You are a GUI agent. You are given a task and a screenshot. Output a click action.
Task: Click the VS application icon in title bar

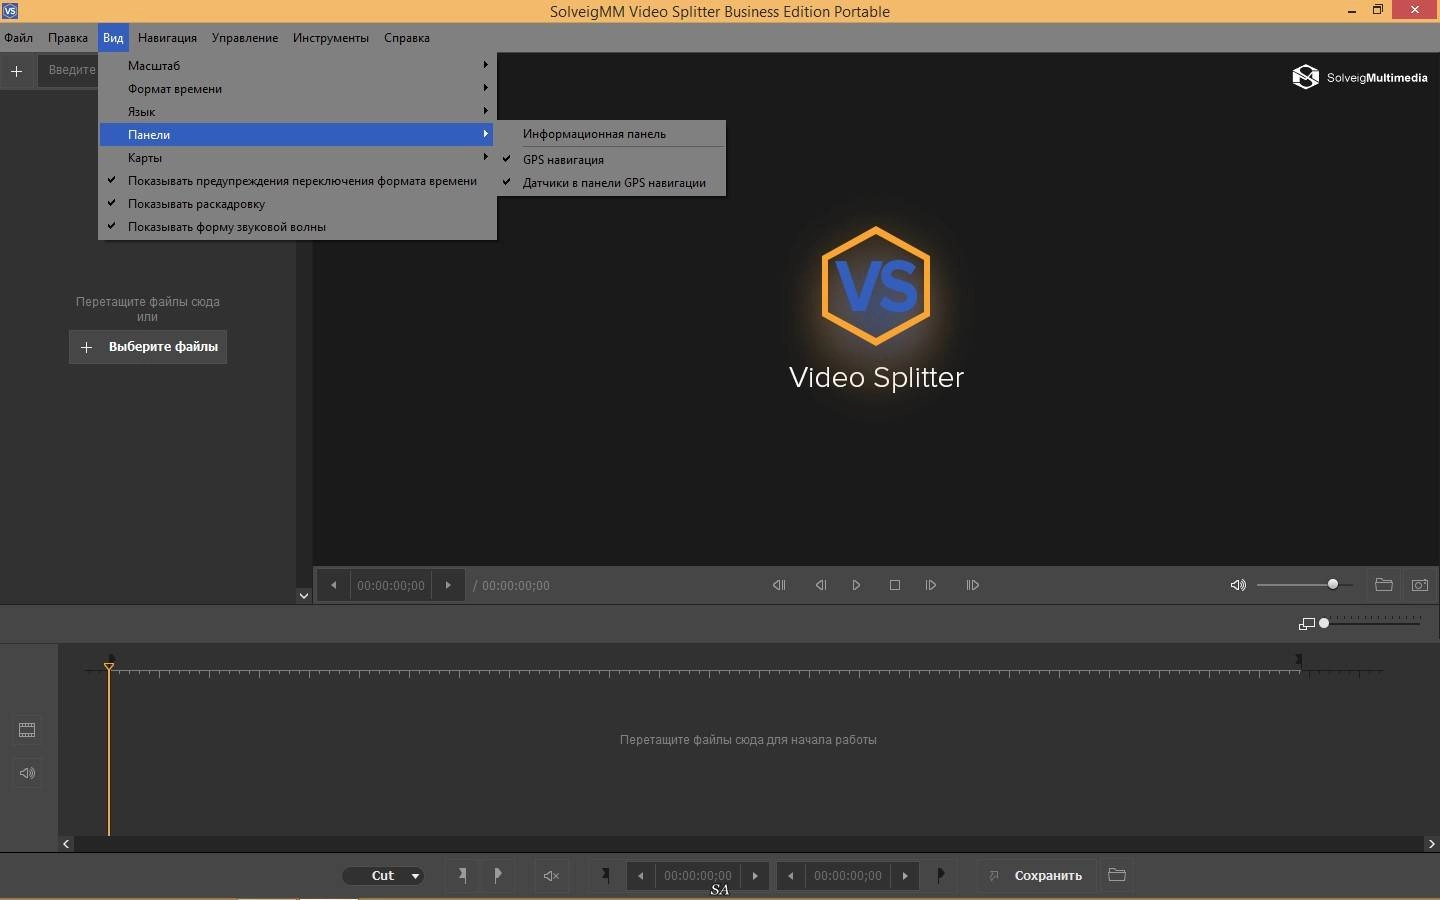9,11
